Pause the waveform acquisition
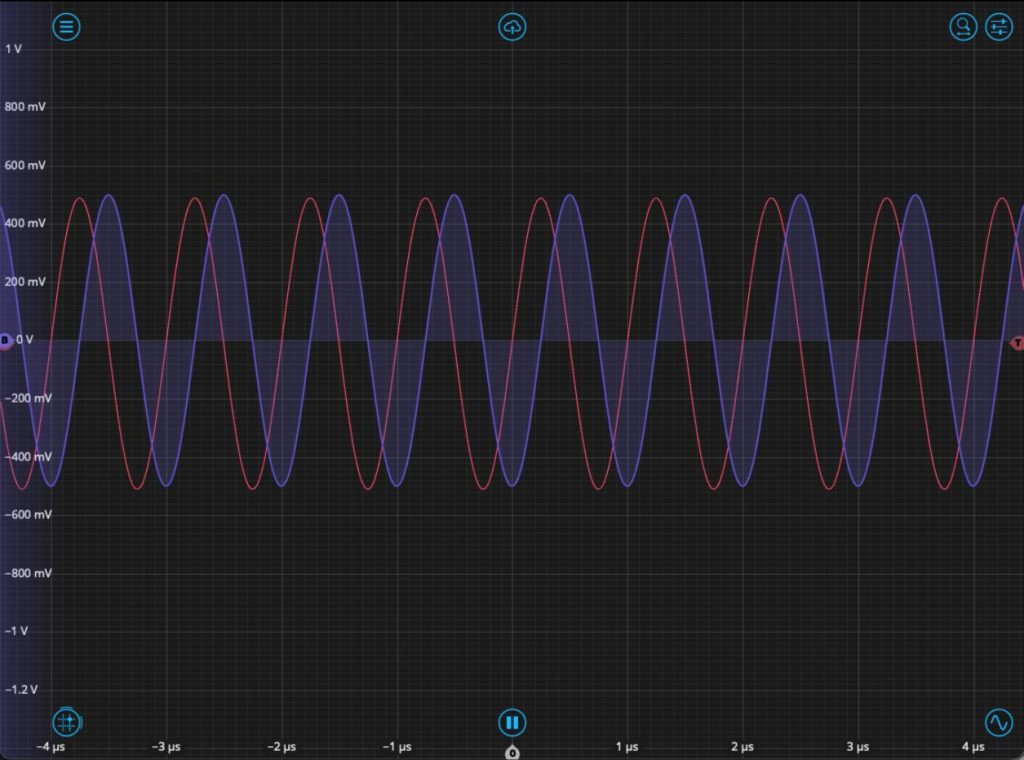 (512, 722)
